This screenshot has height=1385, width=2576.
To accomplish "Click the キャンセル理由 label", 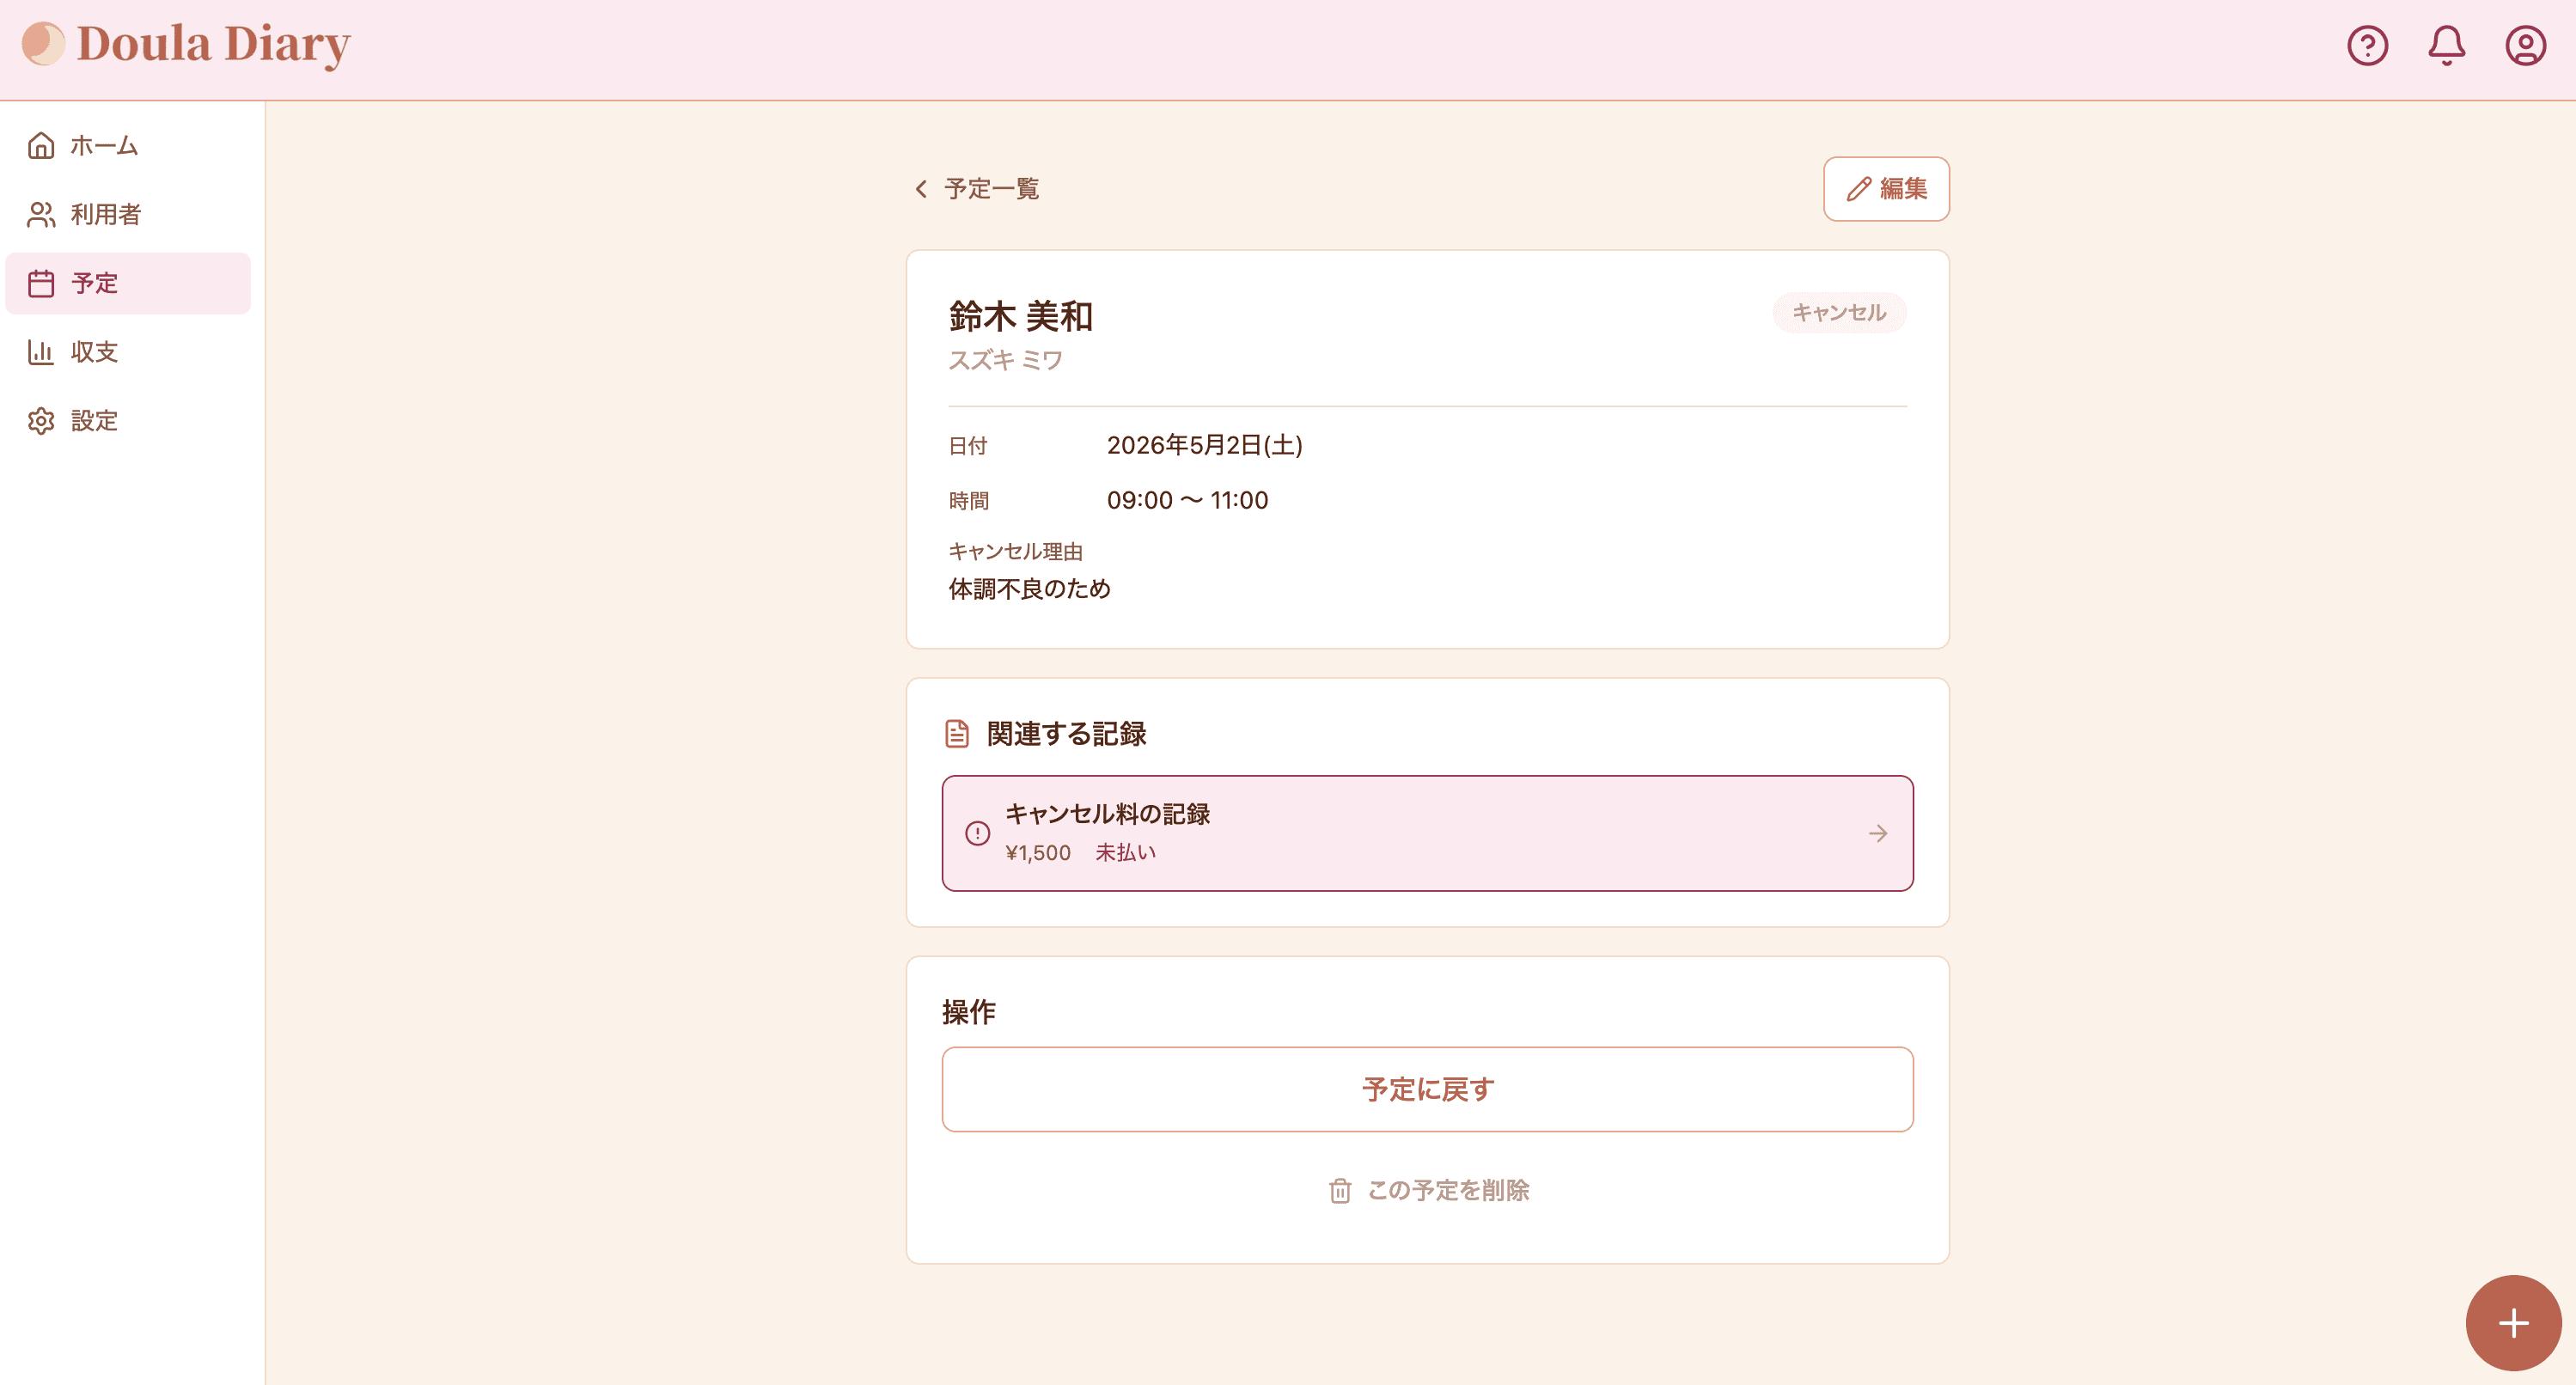I will tap(1015, 551).
